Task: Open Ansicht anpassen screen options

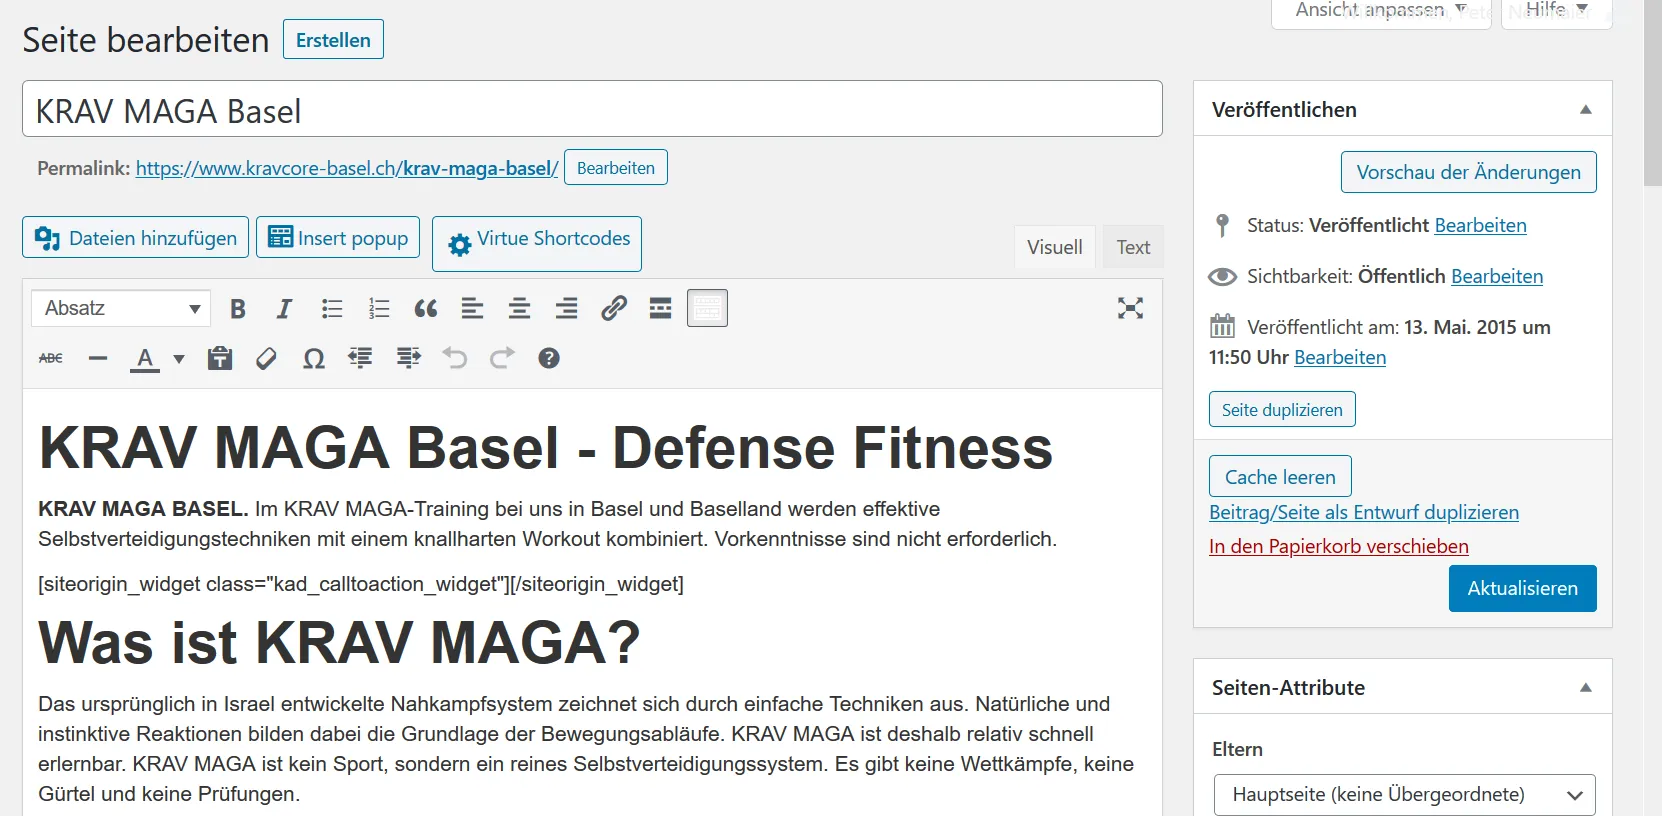Action: [x=1381, y=11]
